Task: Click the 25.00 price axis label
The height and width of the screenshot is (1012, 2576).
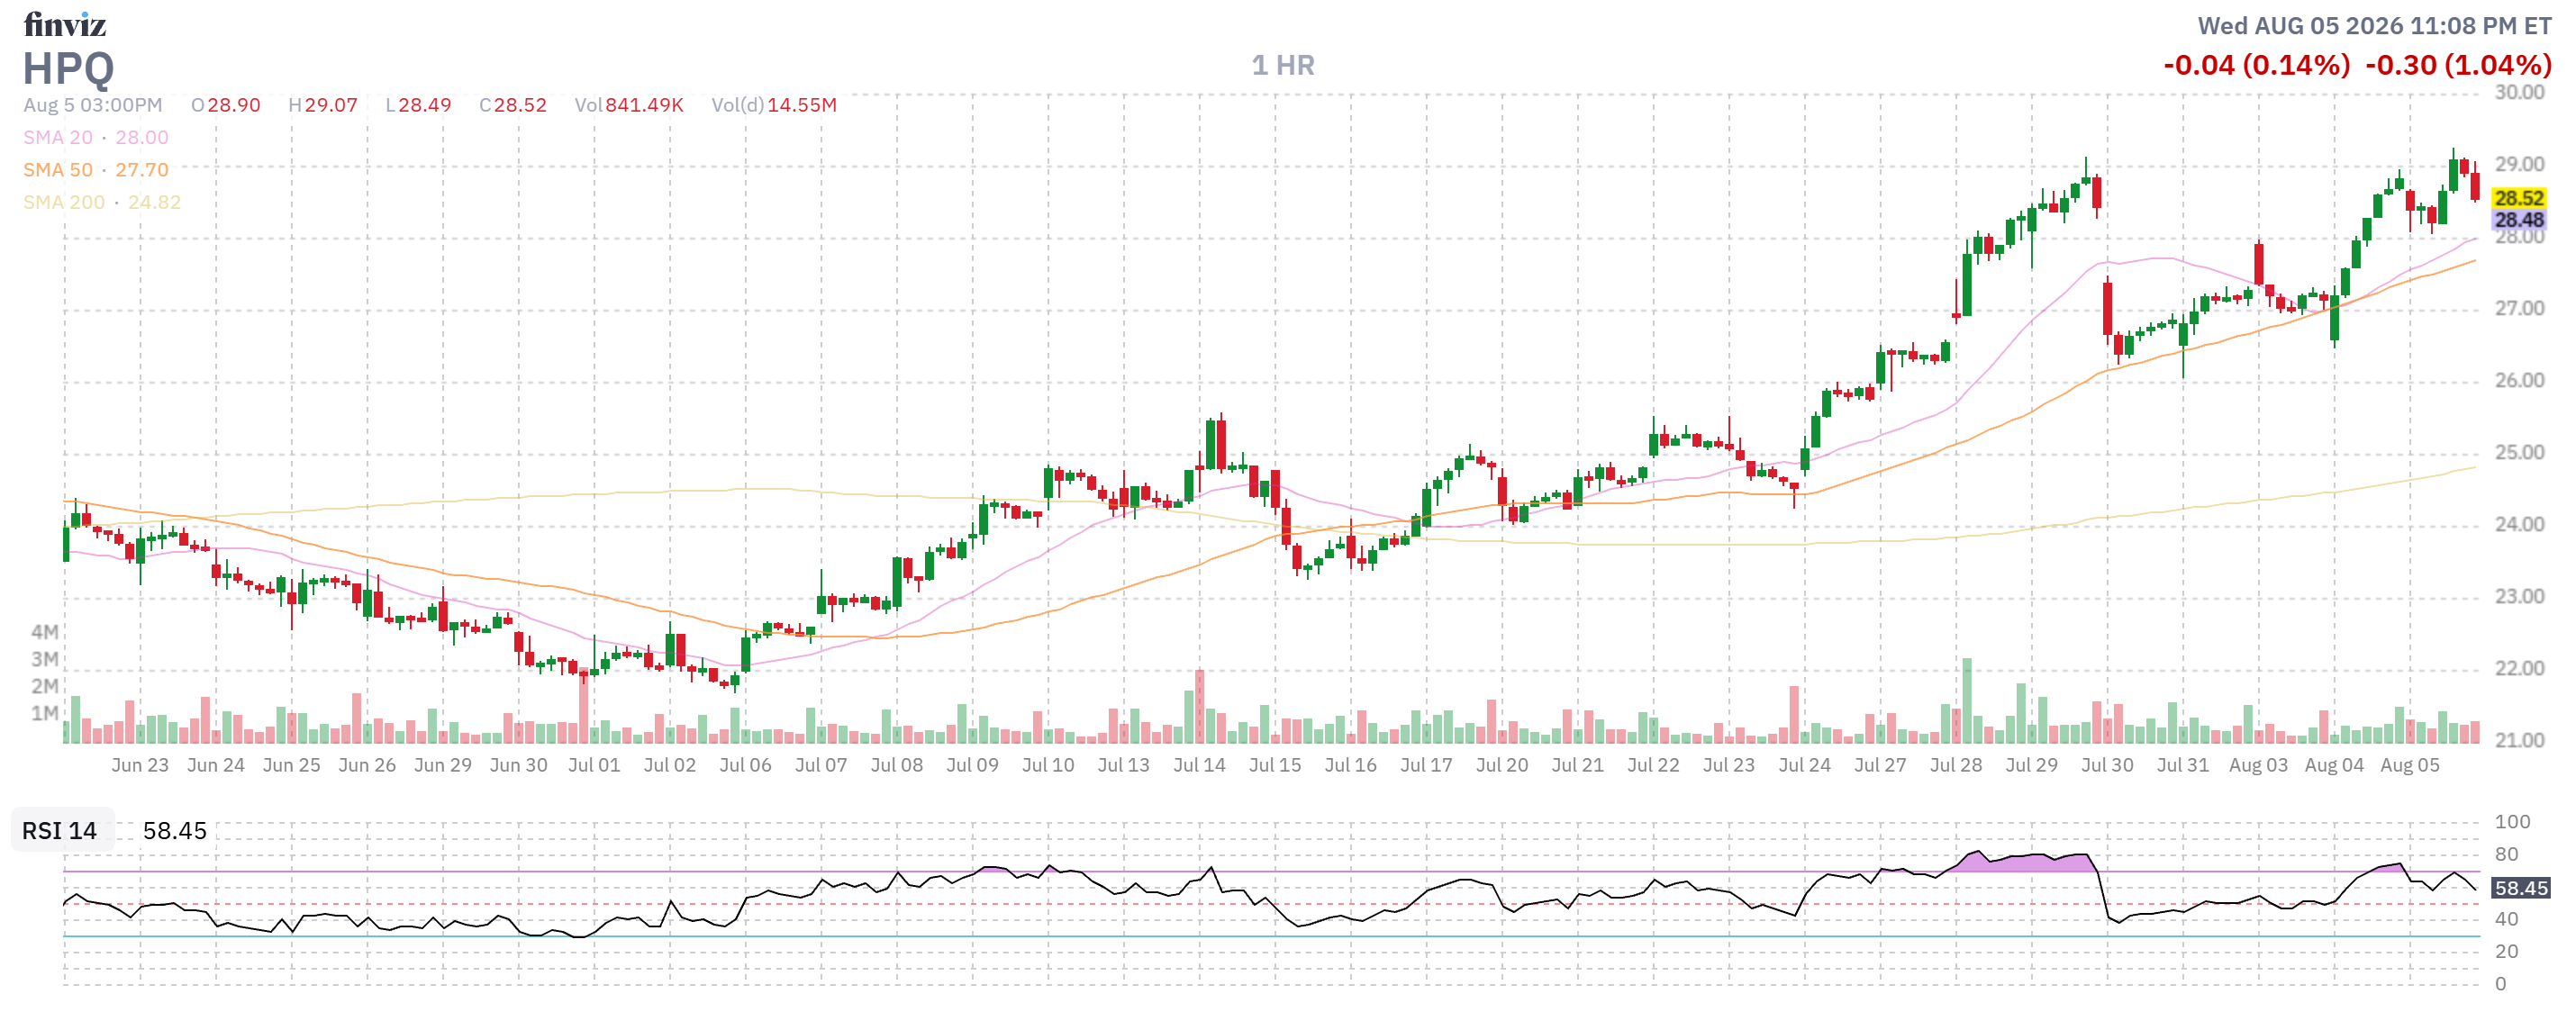Action: (x=2519, y=452)
